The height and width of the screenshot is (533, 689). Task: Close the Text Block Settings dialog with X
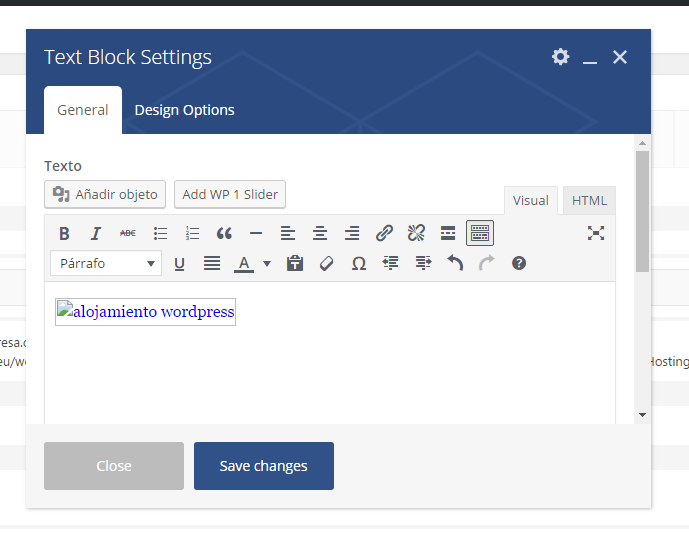click(620, 57)
